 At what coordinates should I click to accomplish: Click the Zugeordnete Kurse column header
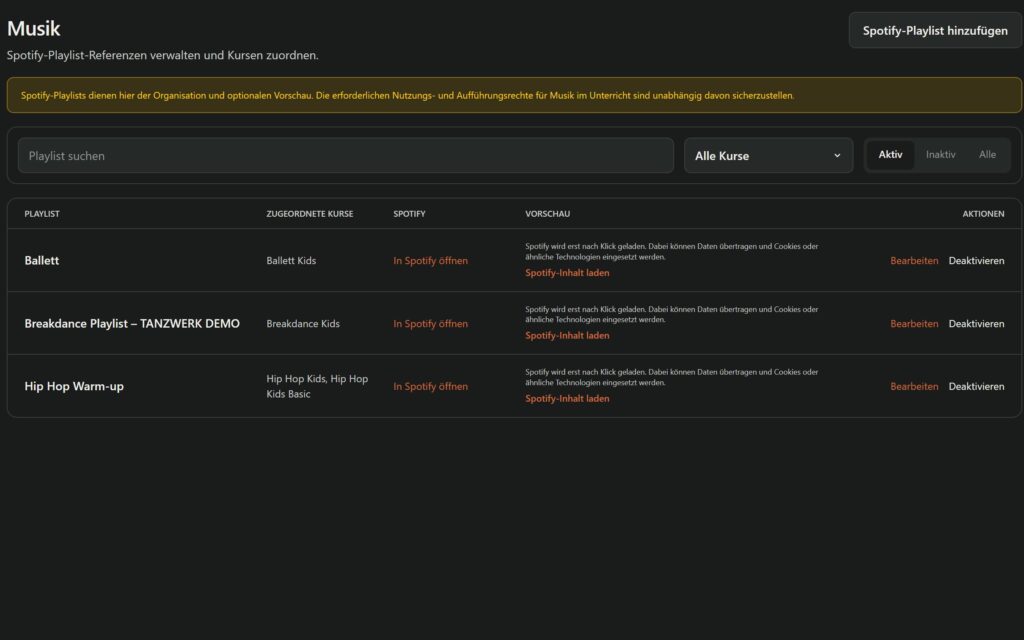(310, 214)
